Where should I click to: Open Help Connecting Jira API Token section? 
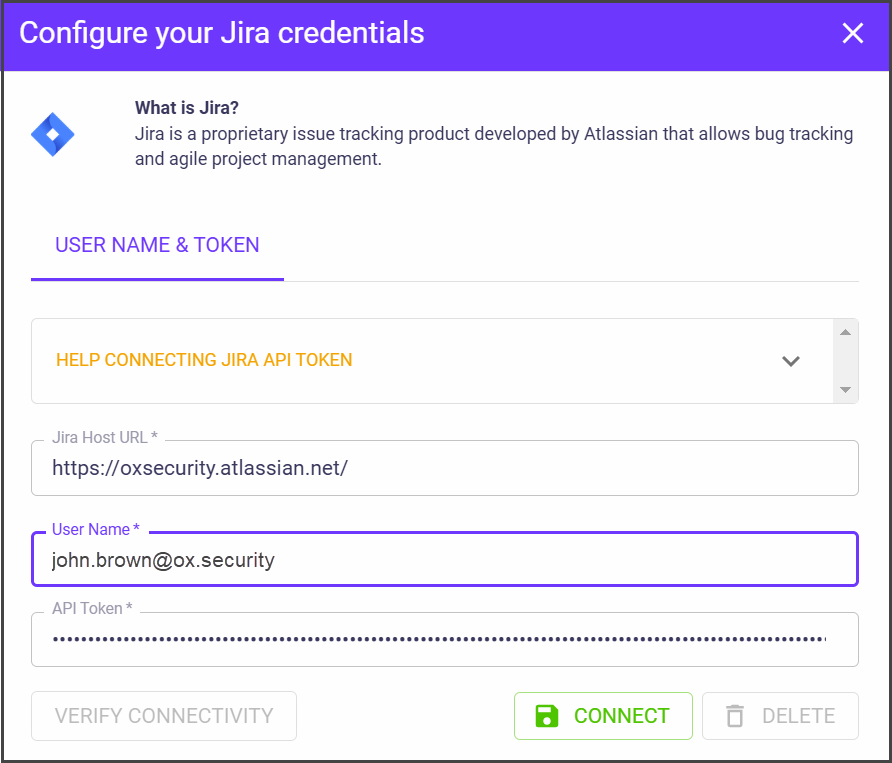pos(204,360)
